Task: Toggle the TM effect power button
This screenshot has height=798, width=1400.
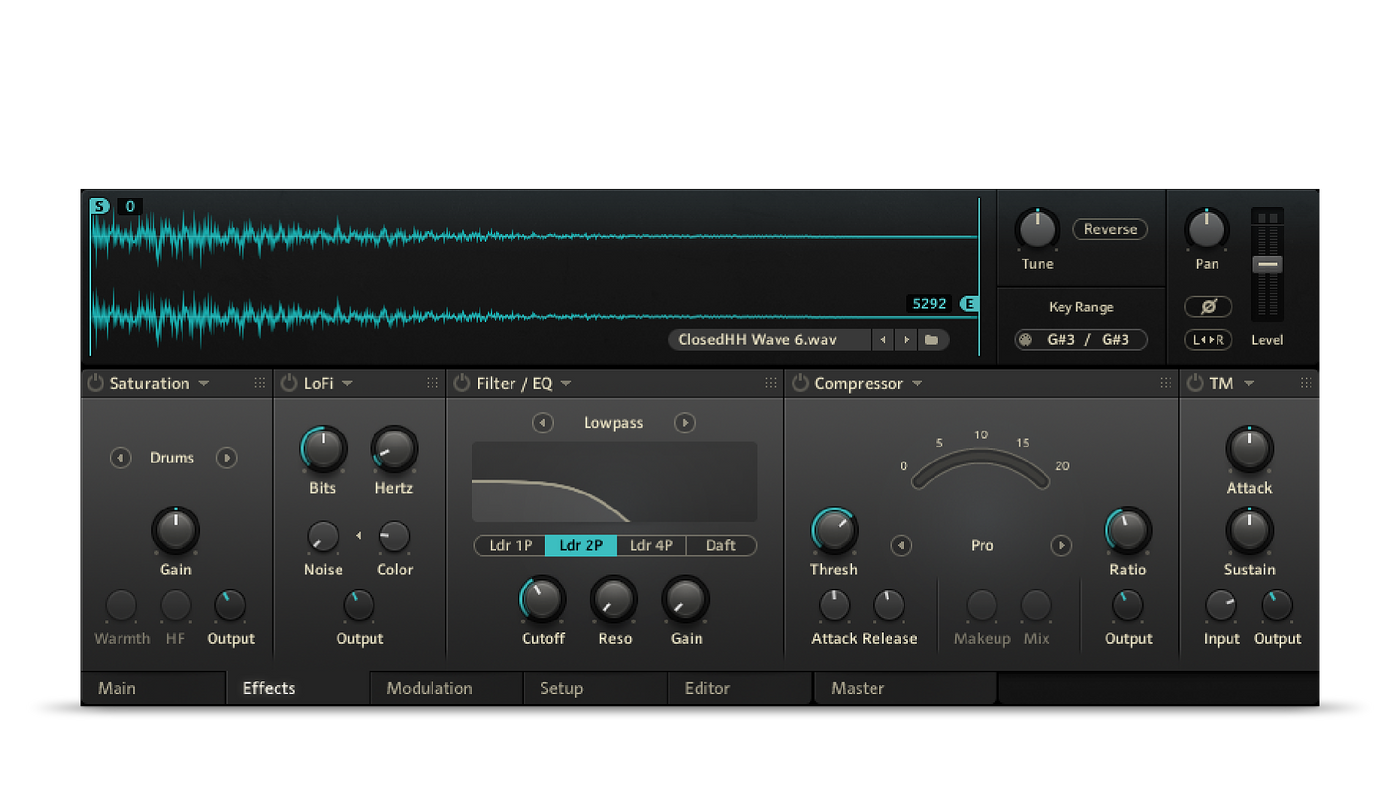Action: point(1195,383)
